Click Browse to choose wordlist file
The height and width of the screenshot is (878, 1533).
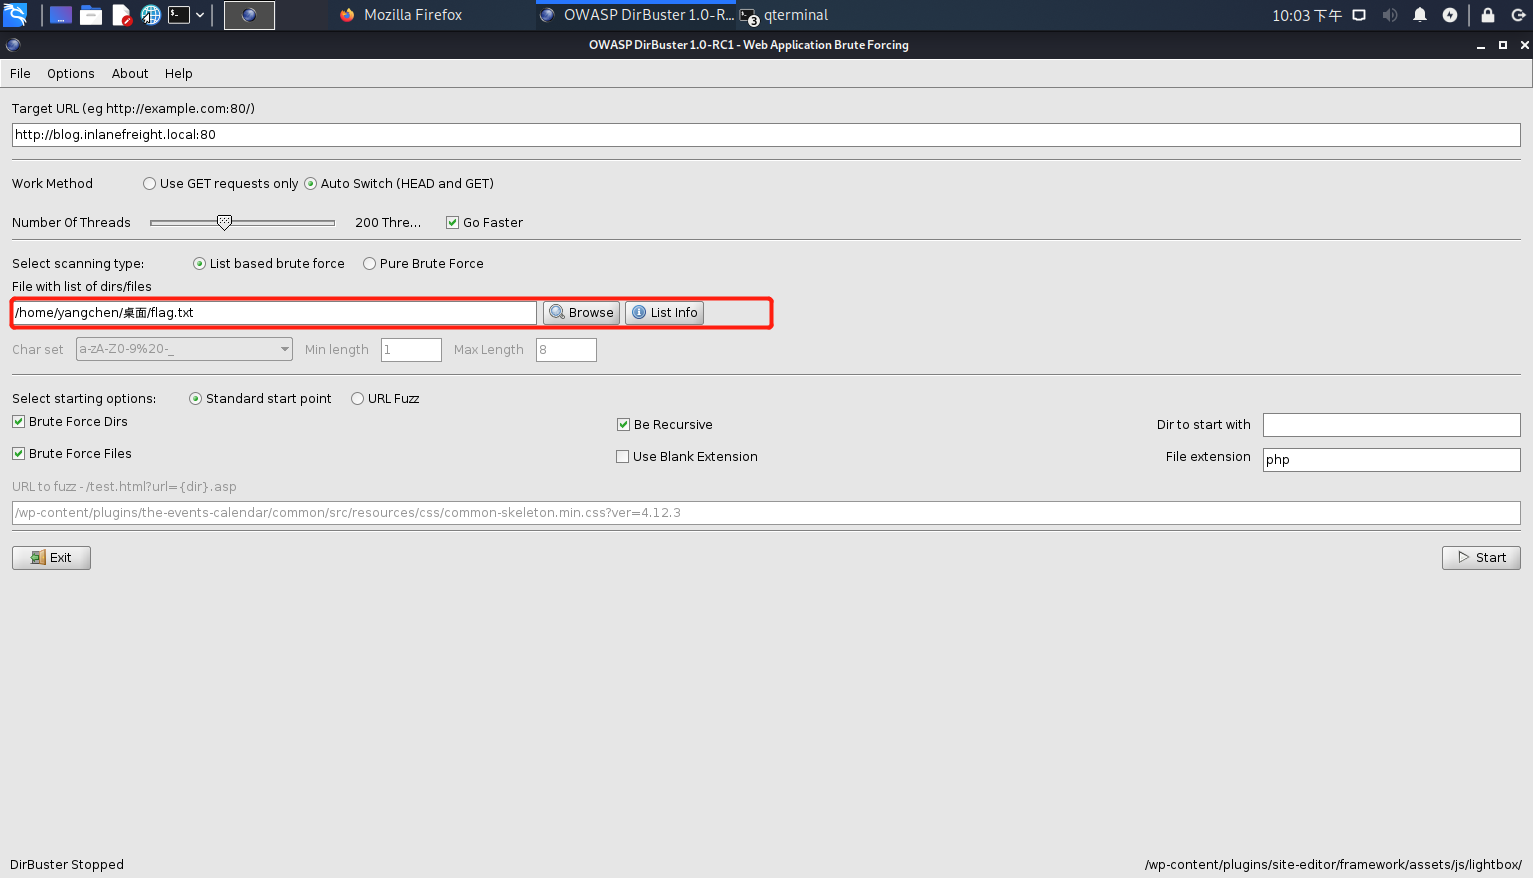pyautogui.click(x=581, y=313)
